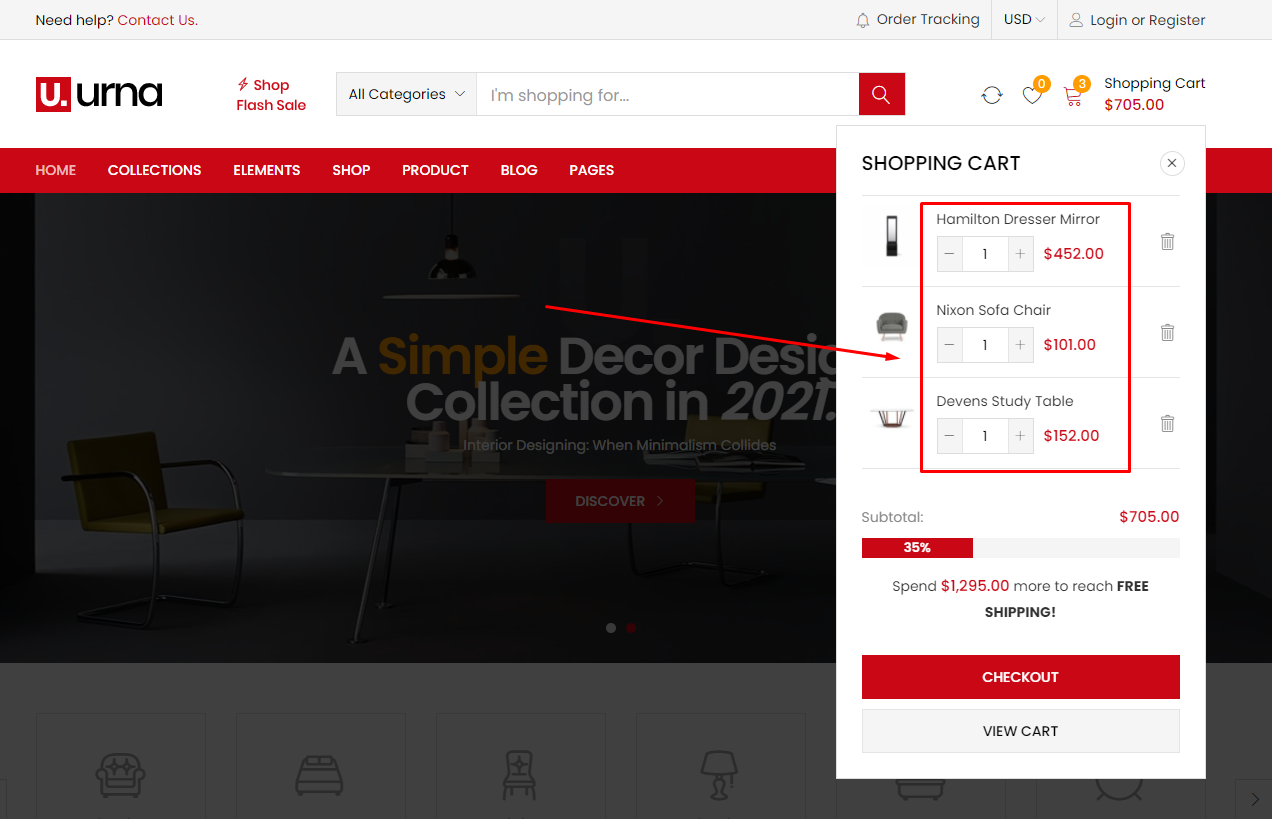Image resolution: width=1272 pixels, height=819 pixels.
Task: Click the Shop Flash Sale lightning link
Action: pyautogui.click(x=271, y=95)
